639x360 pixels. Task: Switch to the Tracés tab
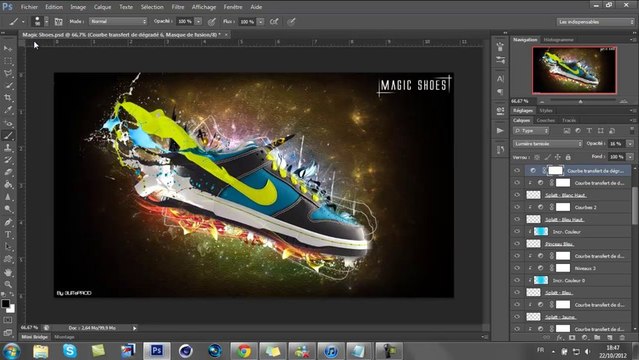pyautogui.click(x=569, y=120)
